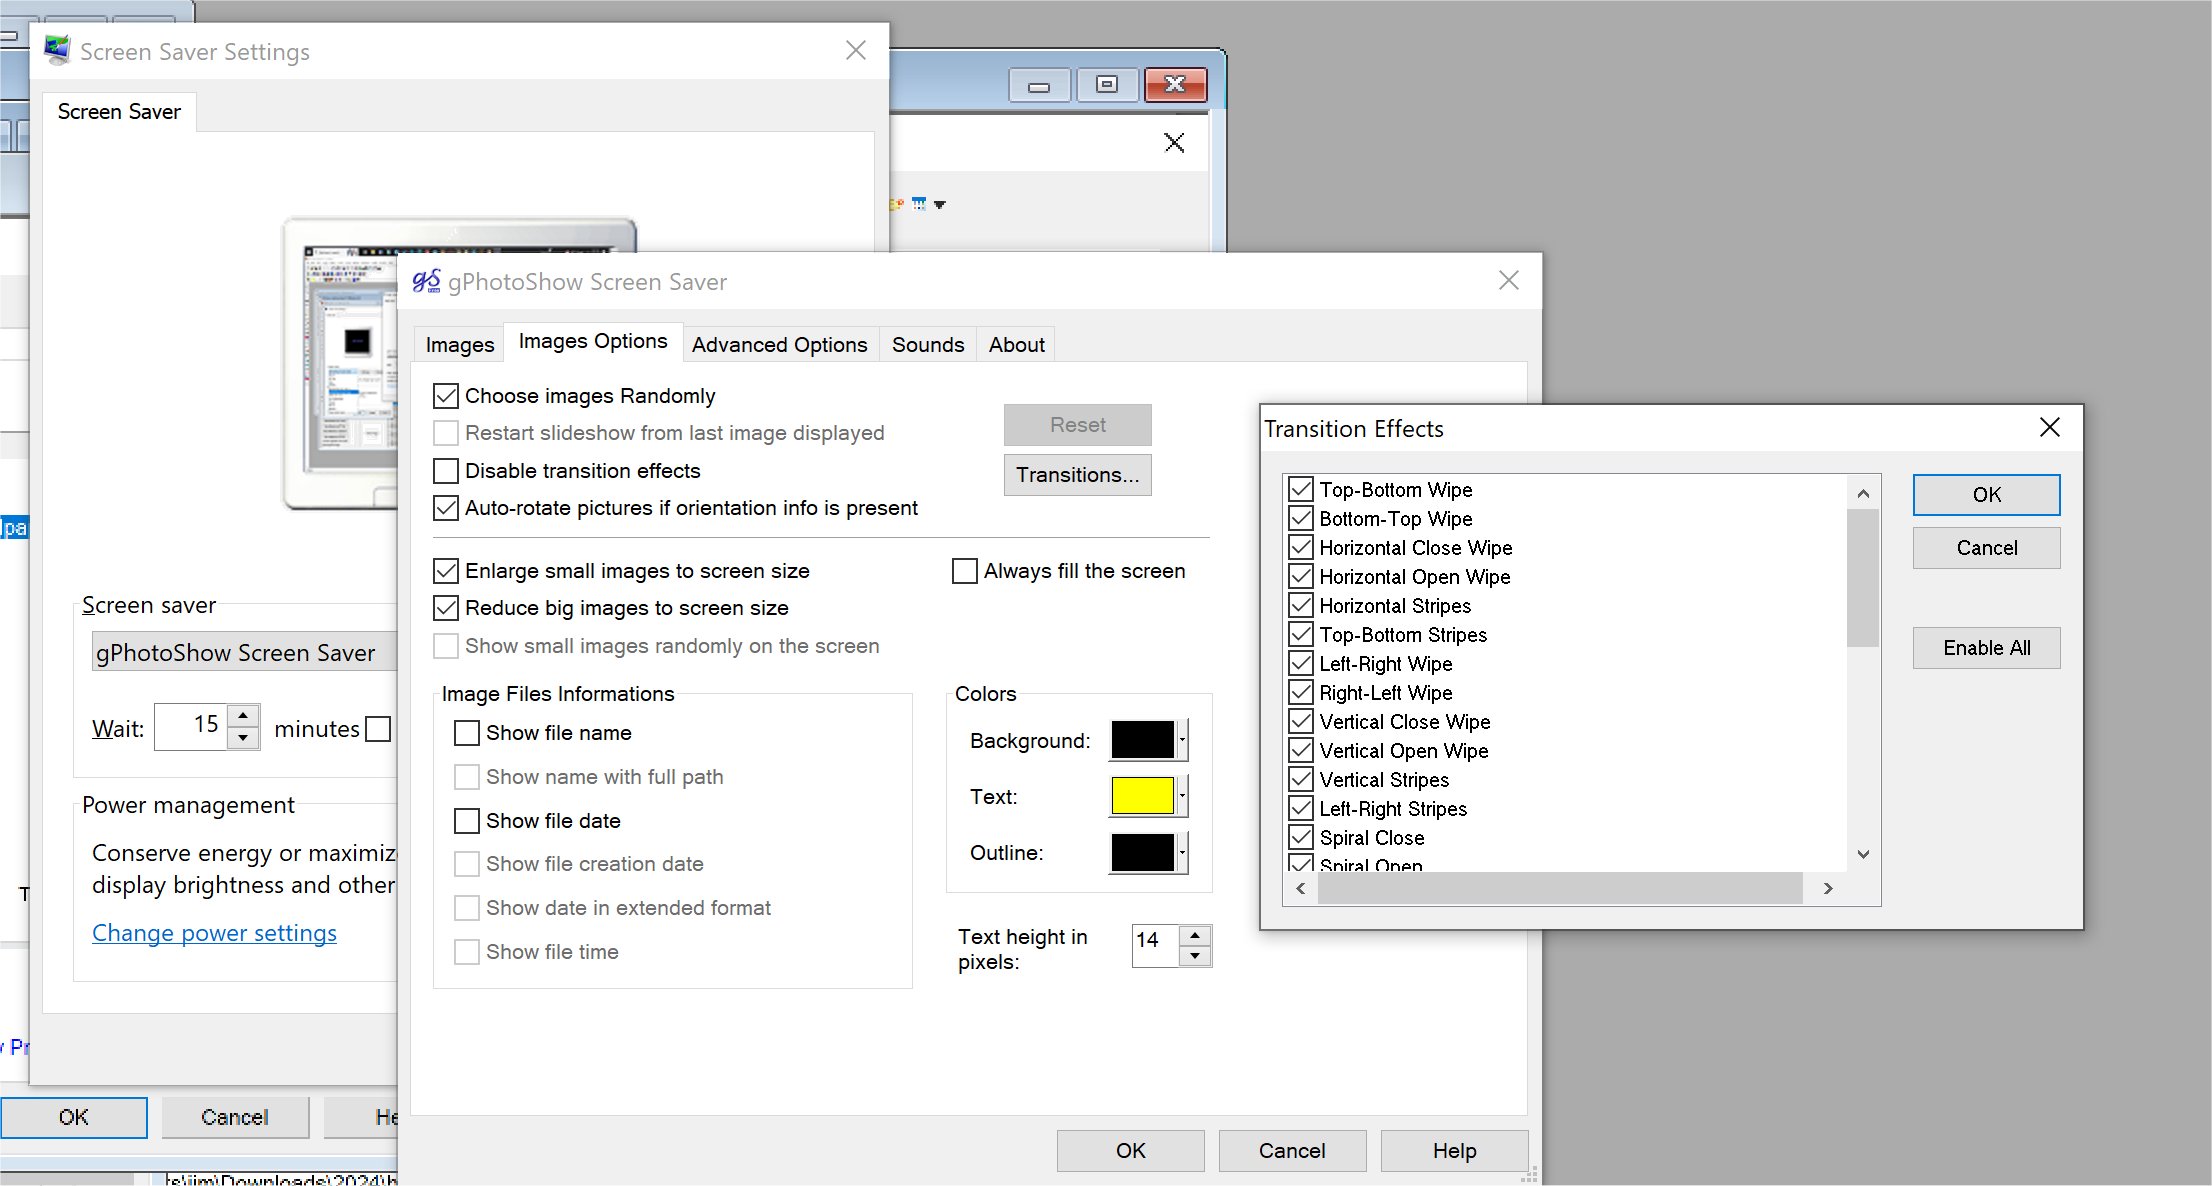Click the toolbar dropdown arrow in the background window
Image resolution: width=2212 pixels, height=1186 pixels.
[940, 204]
